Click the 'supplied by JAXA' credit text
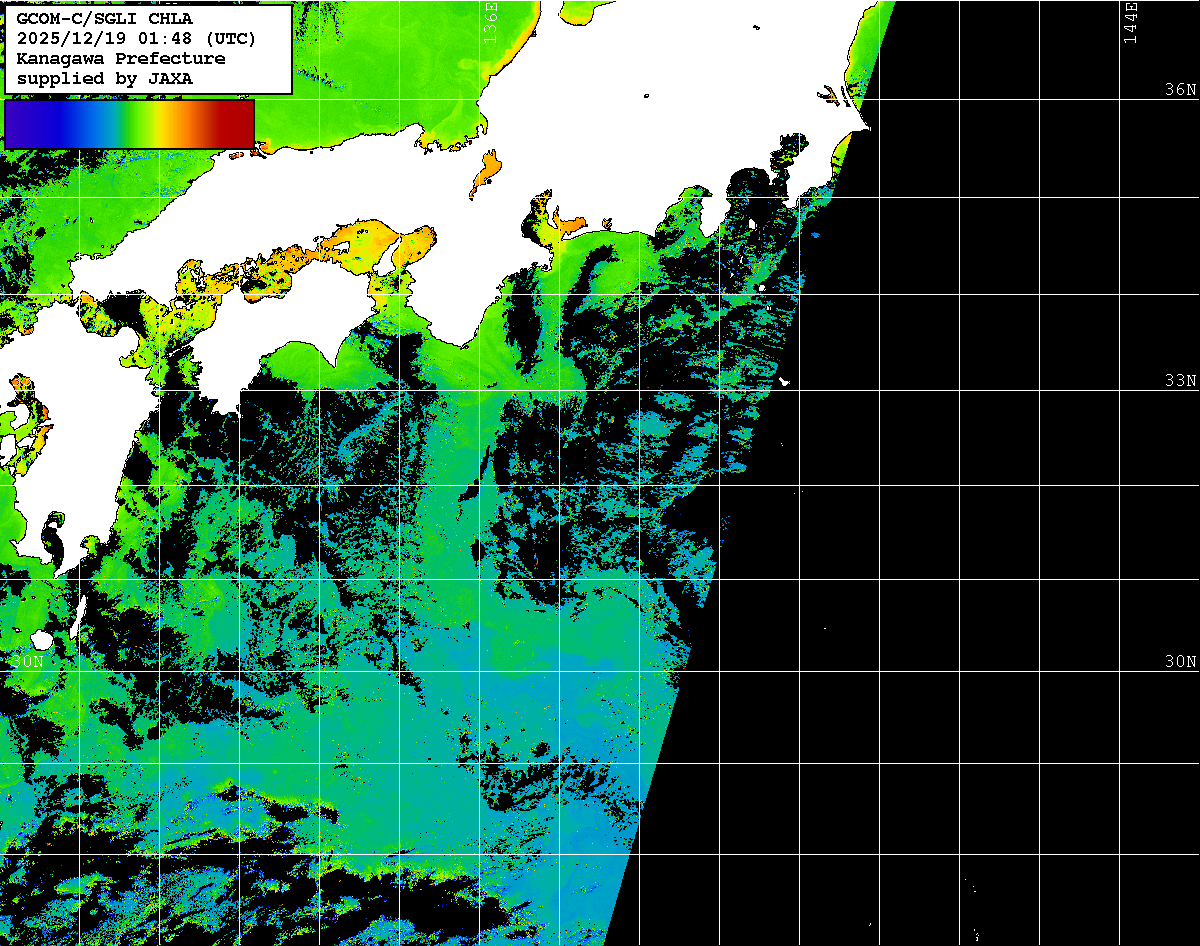 point(105,78)
